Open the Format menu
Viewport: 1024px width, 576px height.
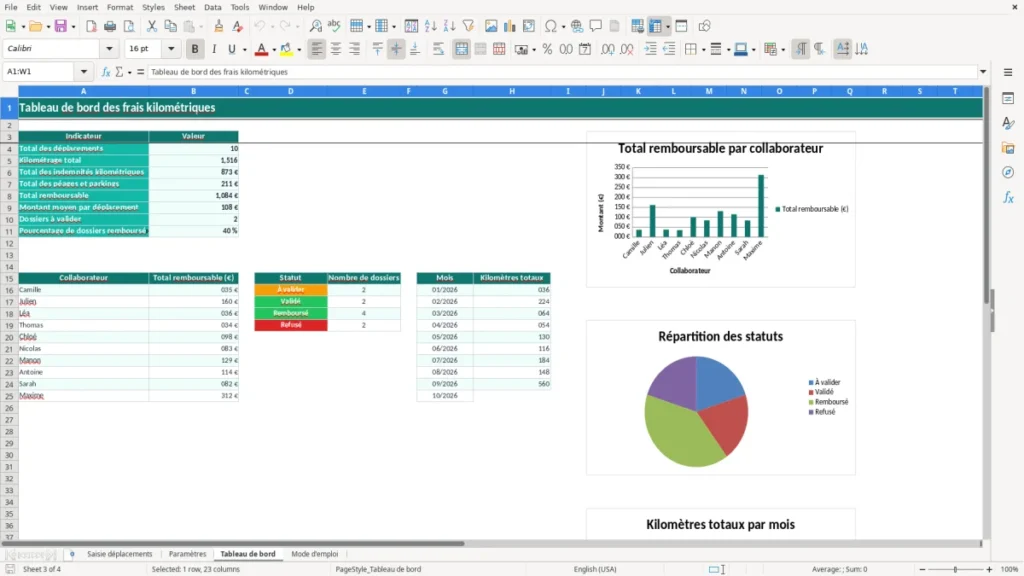click(120, 7)
